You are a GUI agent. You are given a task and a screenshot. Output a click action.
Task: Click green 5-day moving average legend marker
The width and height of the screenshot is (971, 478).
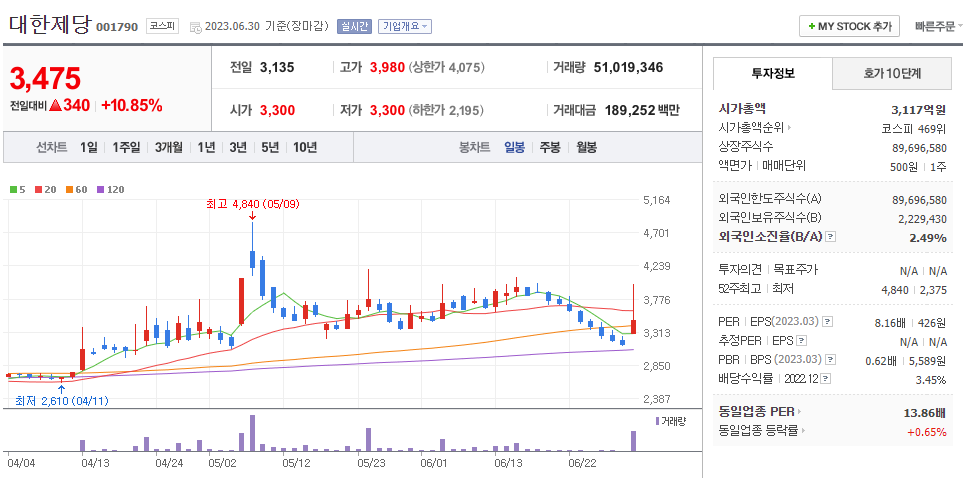13,189
